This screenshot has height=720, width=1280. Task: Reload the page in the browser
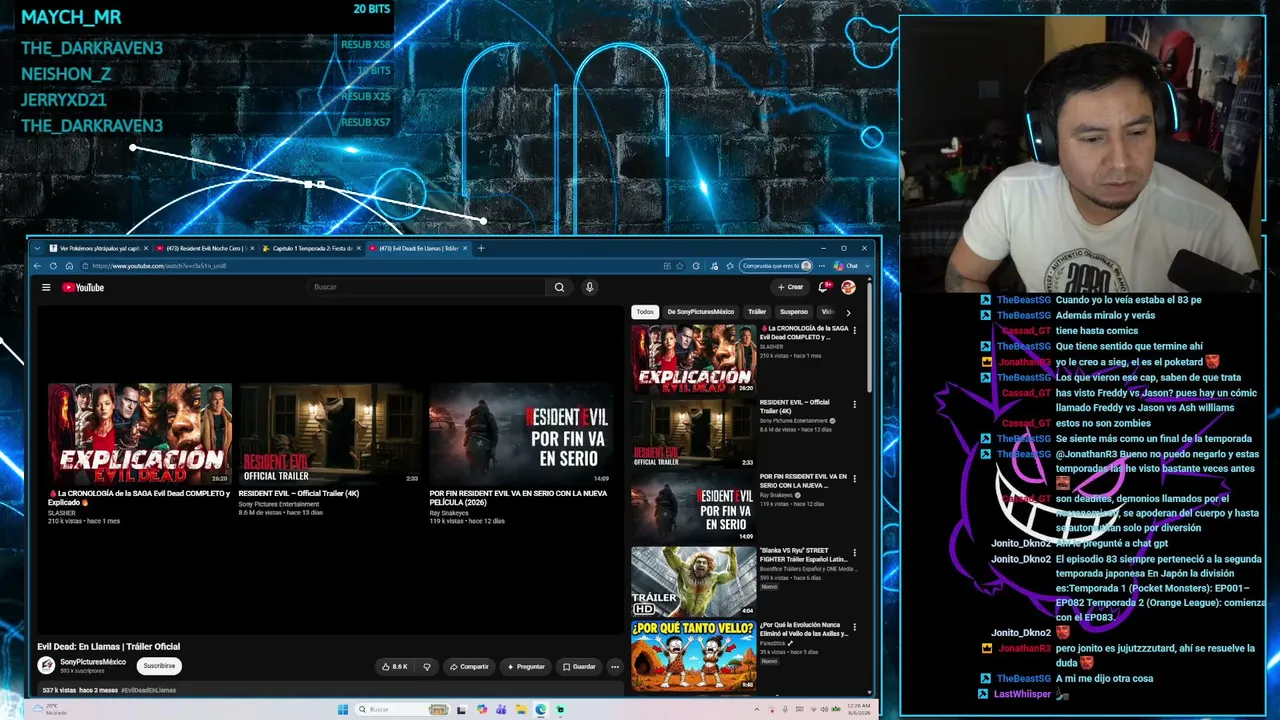[x=54, y=266]
